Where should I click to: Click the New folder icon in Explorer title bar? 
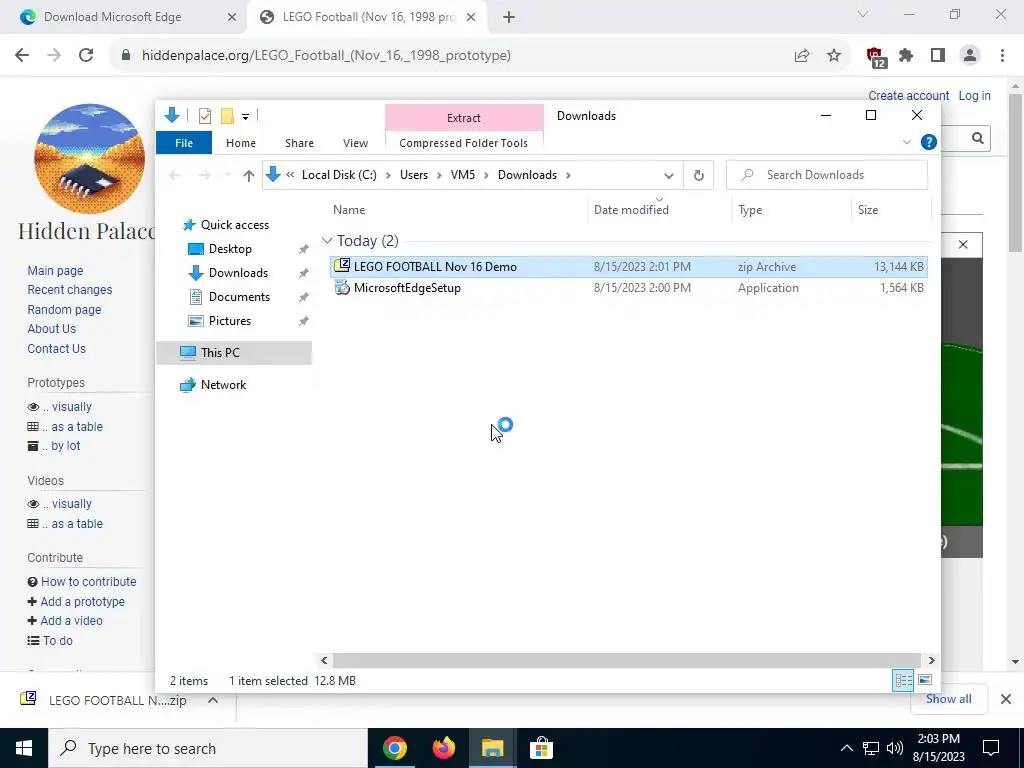point(227,116)
